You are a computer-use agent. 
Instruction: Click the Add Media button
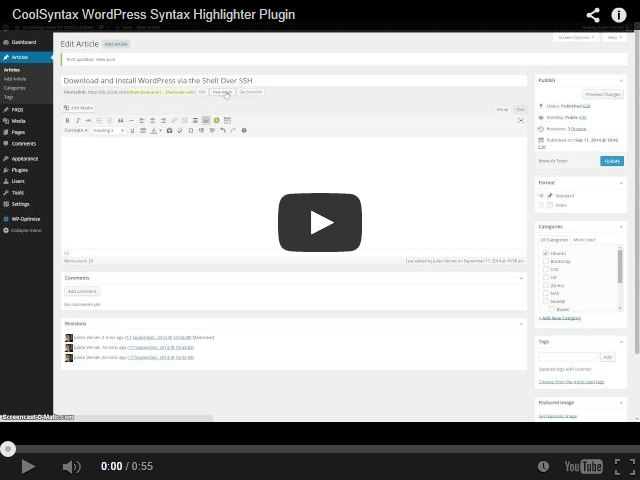pos(79,108)
